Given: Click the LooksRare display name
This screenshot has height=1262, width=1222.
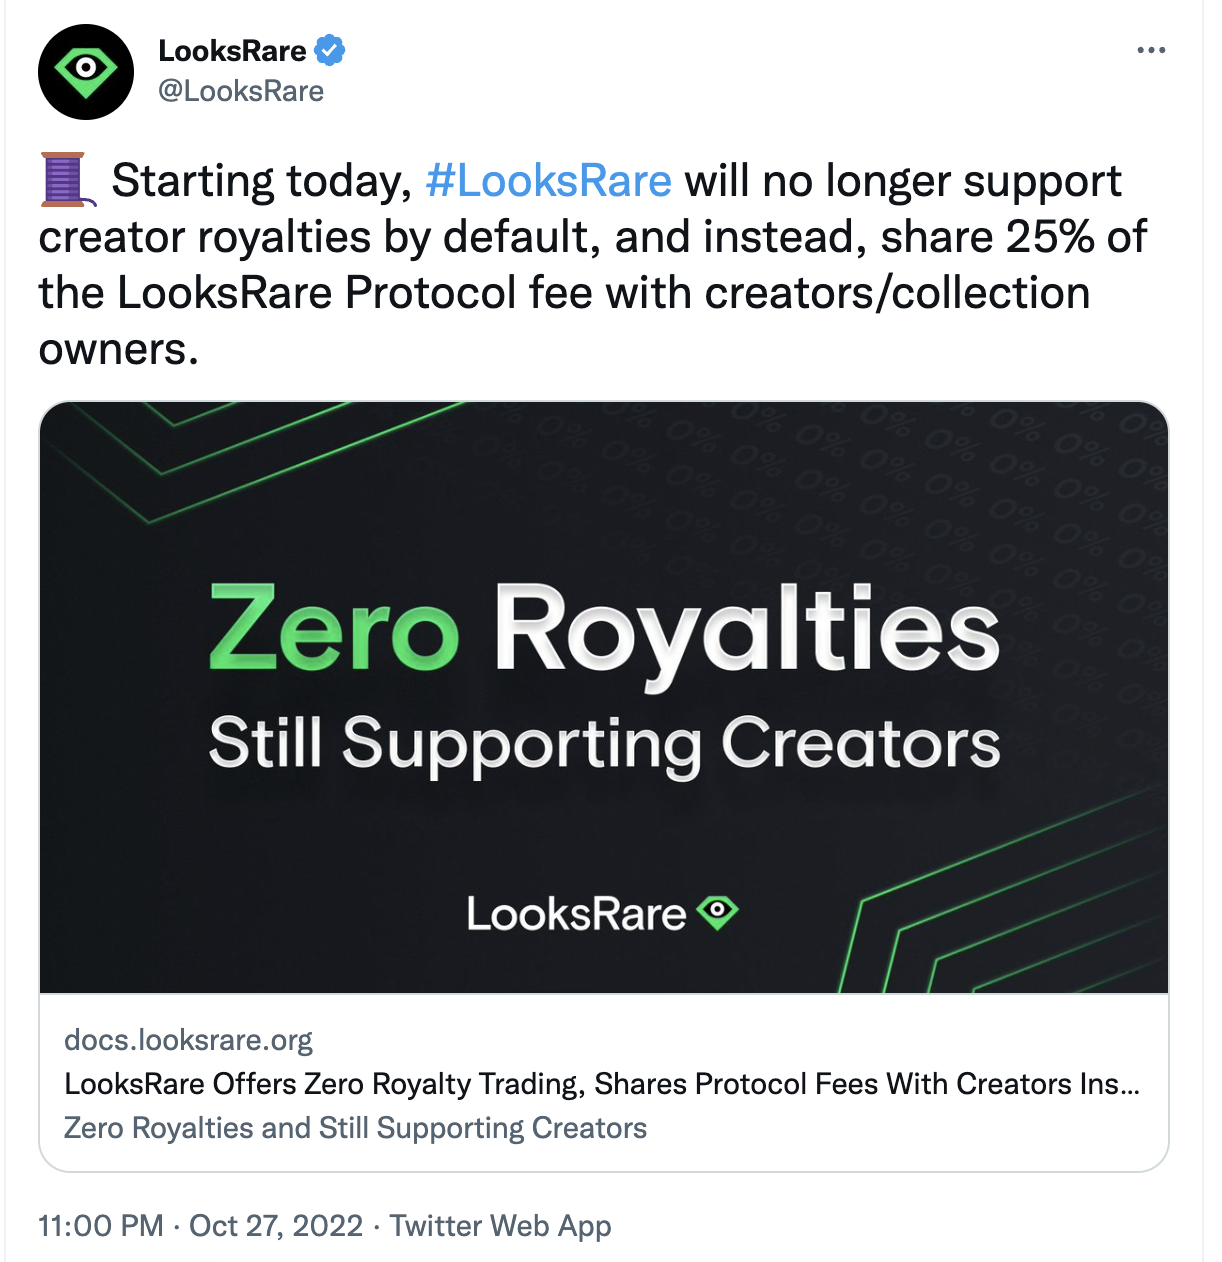Looking at the screenshot, I should coord(232,50).
